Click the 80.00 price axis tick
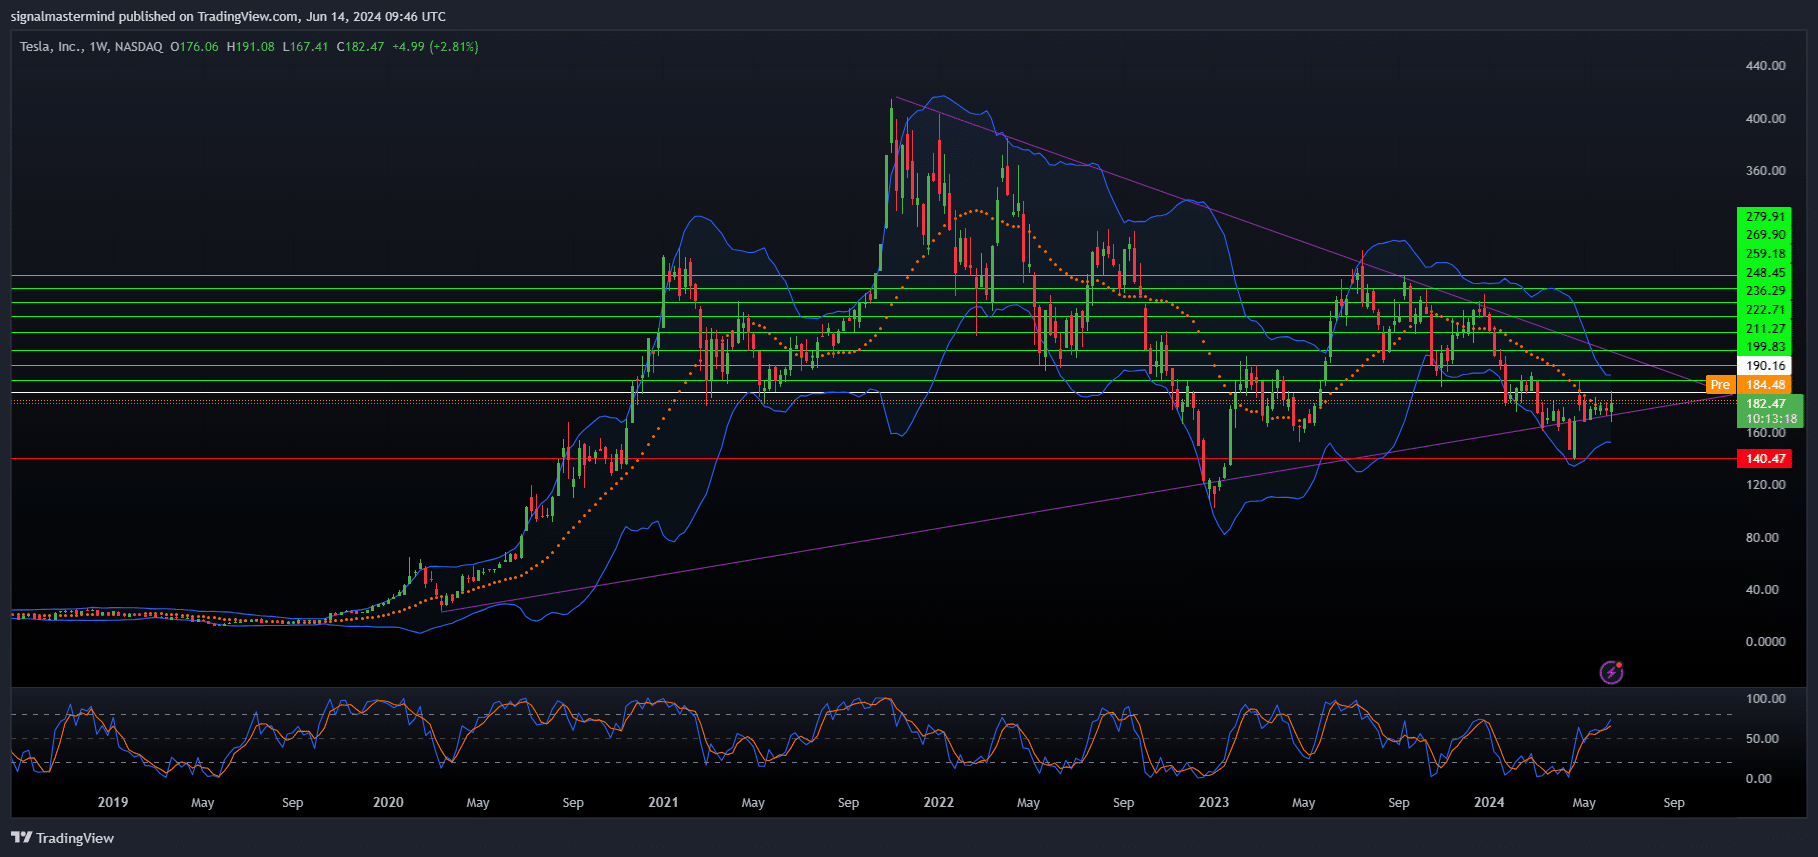 (1762, 538)
